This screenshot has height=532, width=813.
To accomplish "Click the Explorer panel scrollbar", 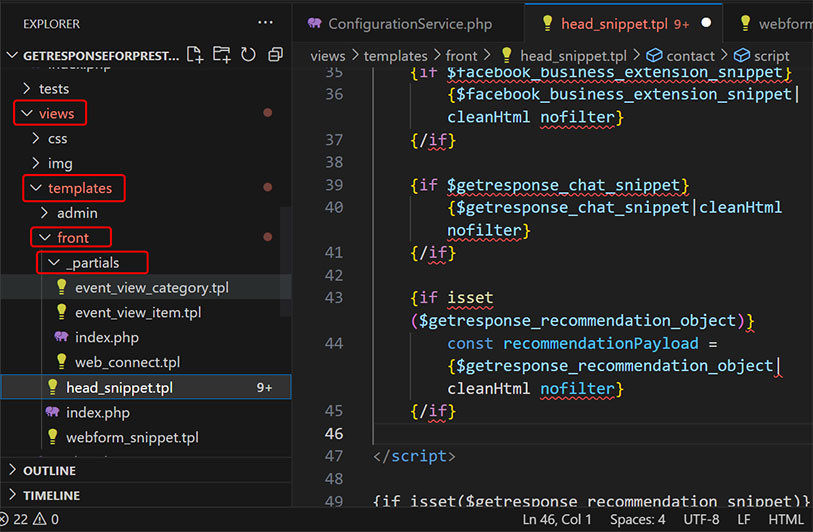I will [x=285, y=262].
